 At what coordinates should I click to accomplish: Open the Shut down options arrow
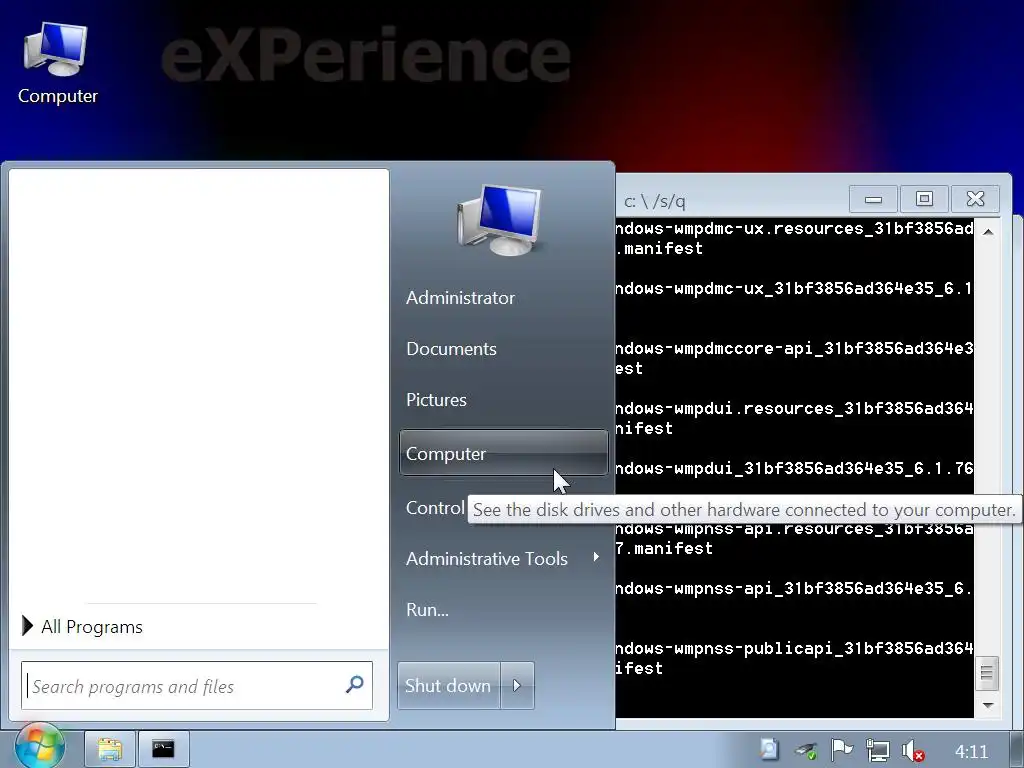(x=517, y=685)
